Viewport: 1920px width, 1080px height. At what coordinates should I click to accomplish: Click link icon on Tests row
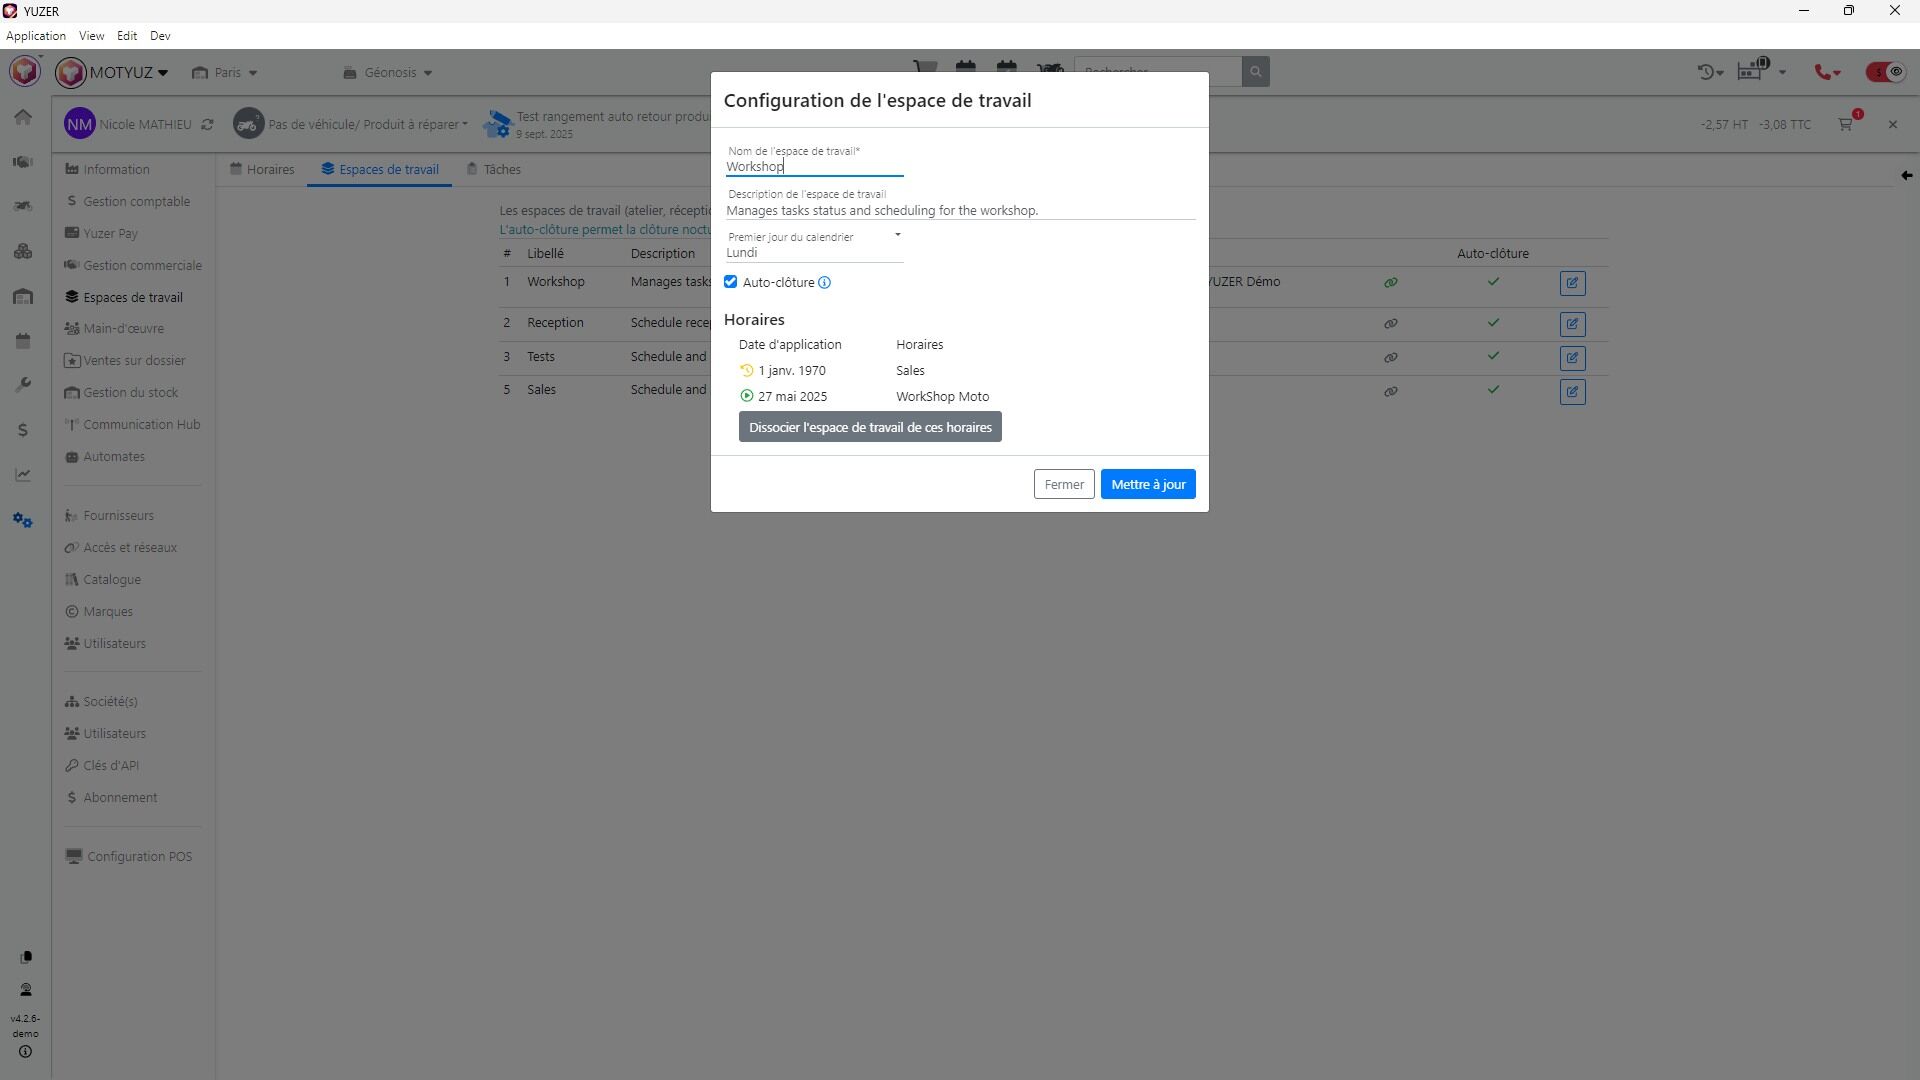[x=1390, y=358]
